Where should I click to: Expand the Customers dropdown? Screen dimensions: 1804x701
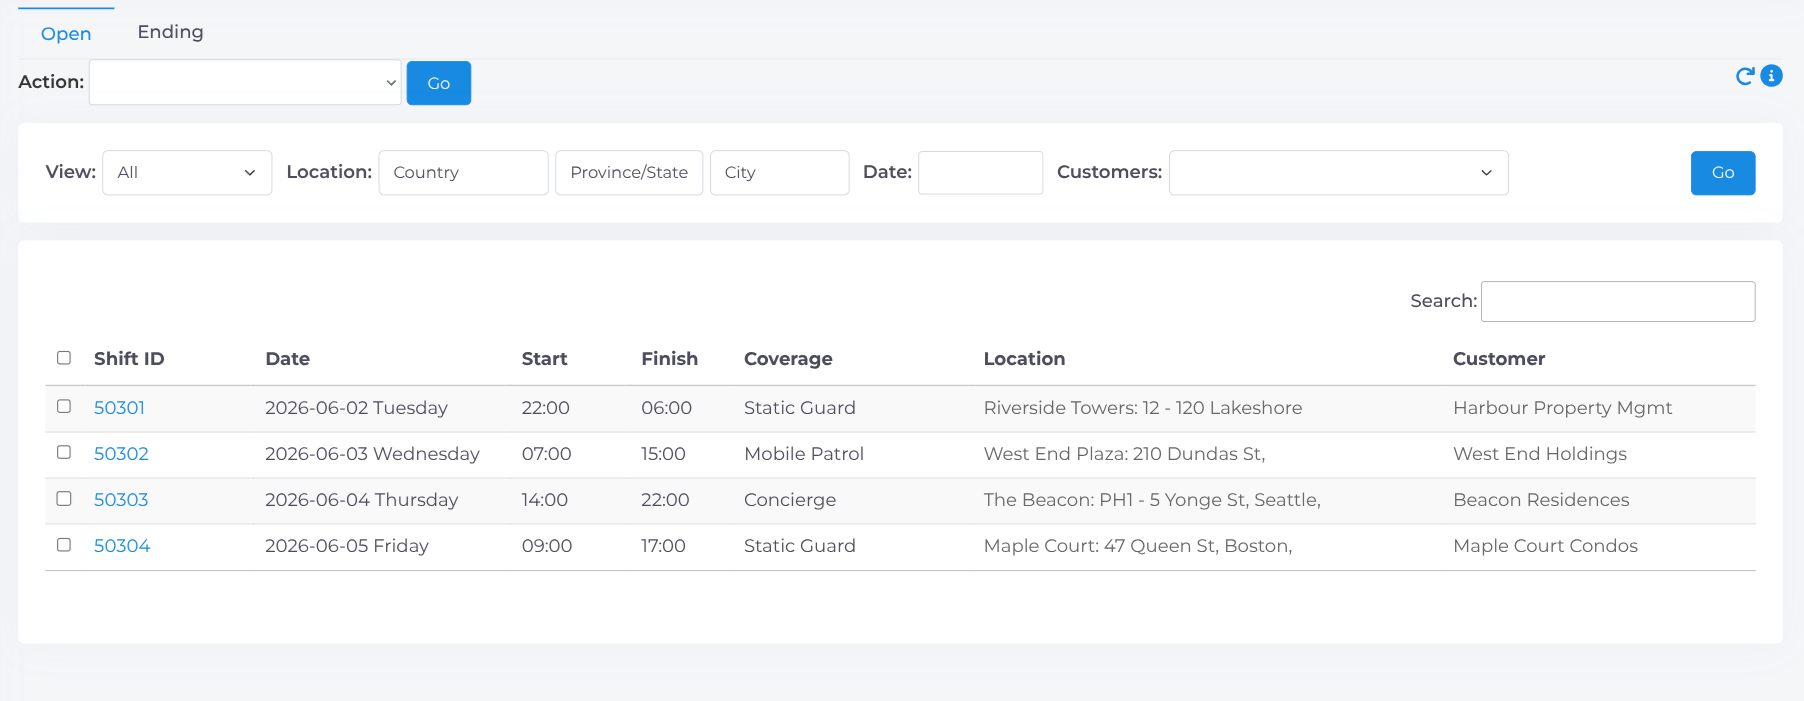1338,172
